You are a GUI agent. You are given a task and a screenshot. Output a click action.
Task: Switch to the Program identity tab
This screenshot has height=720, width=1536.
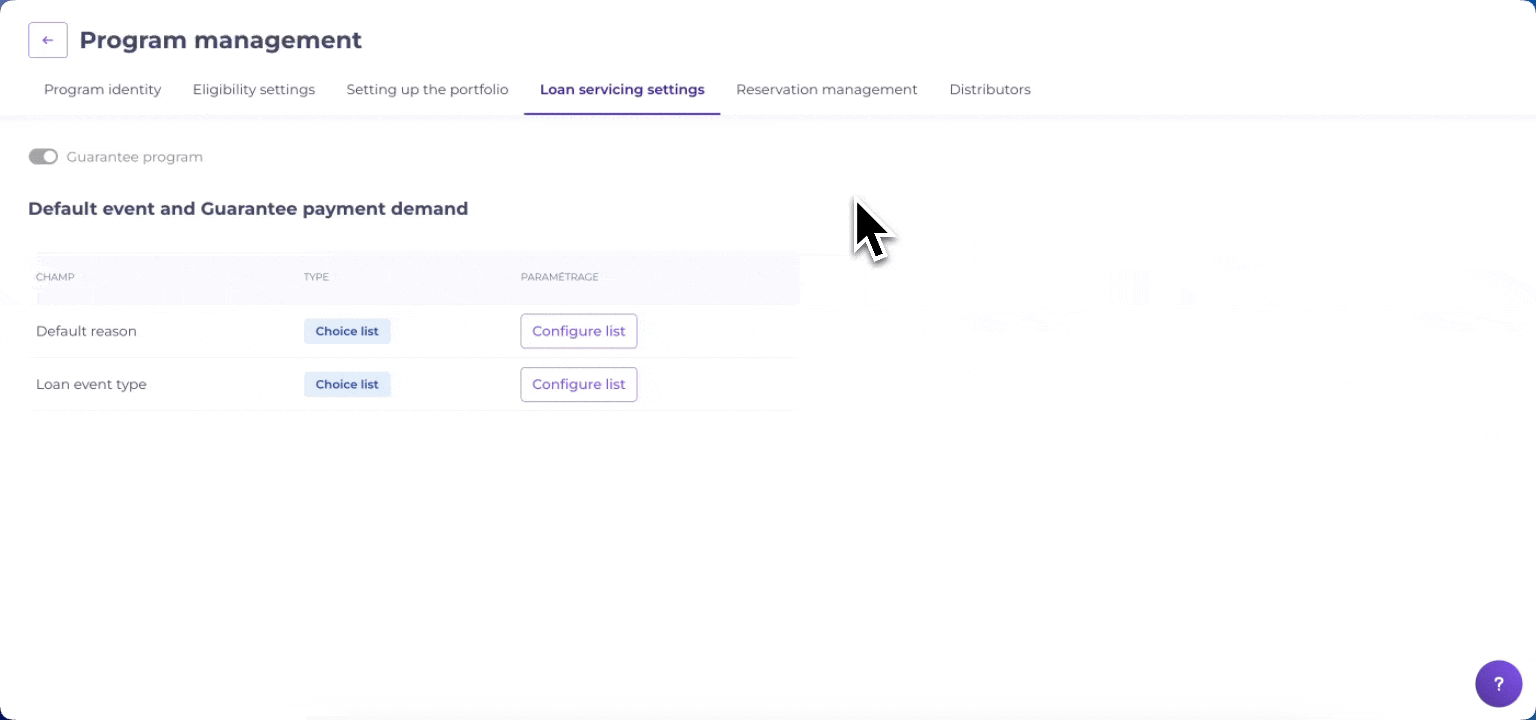tap(102, 90)
